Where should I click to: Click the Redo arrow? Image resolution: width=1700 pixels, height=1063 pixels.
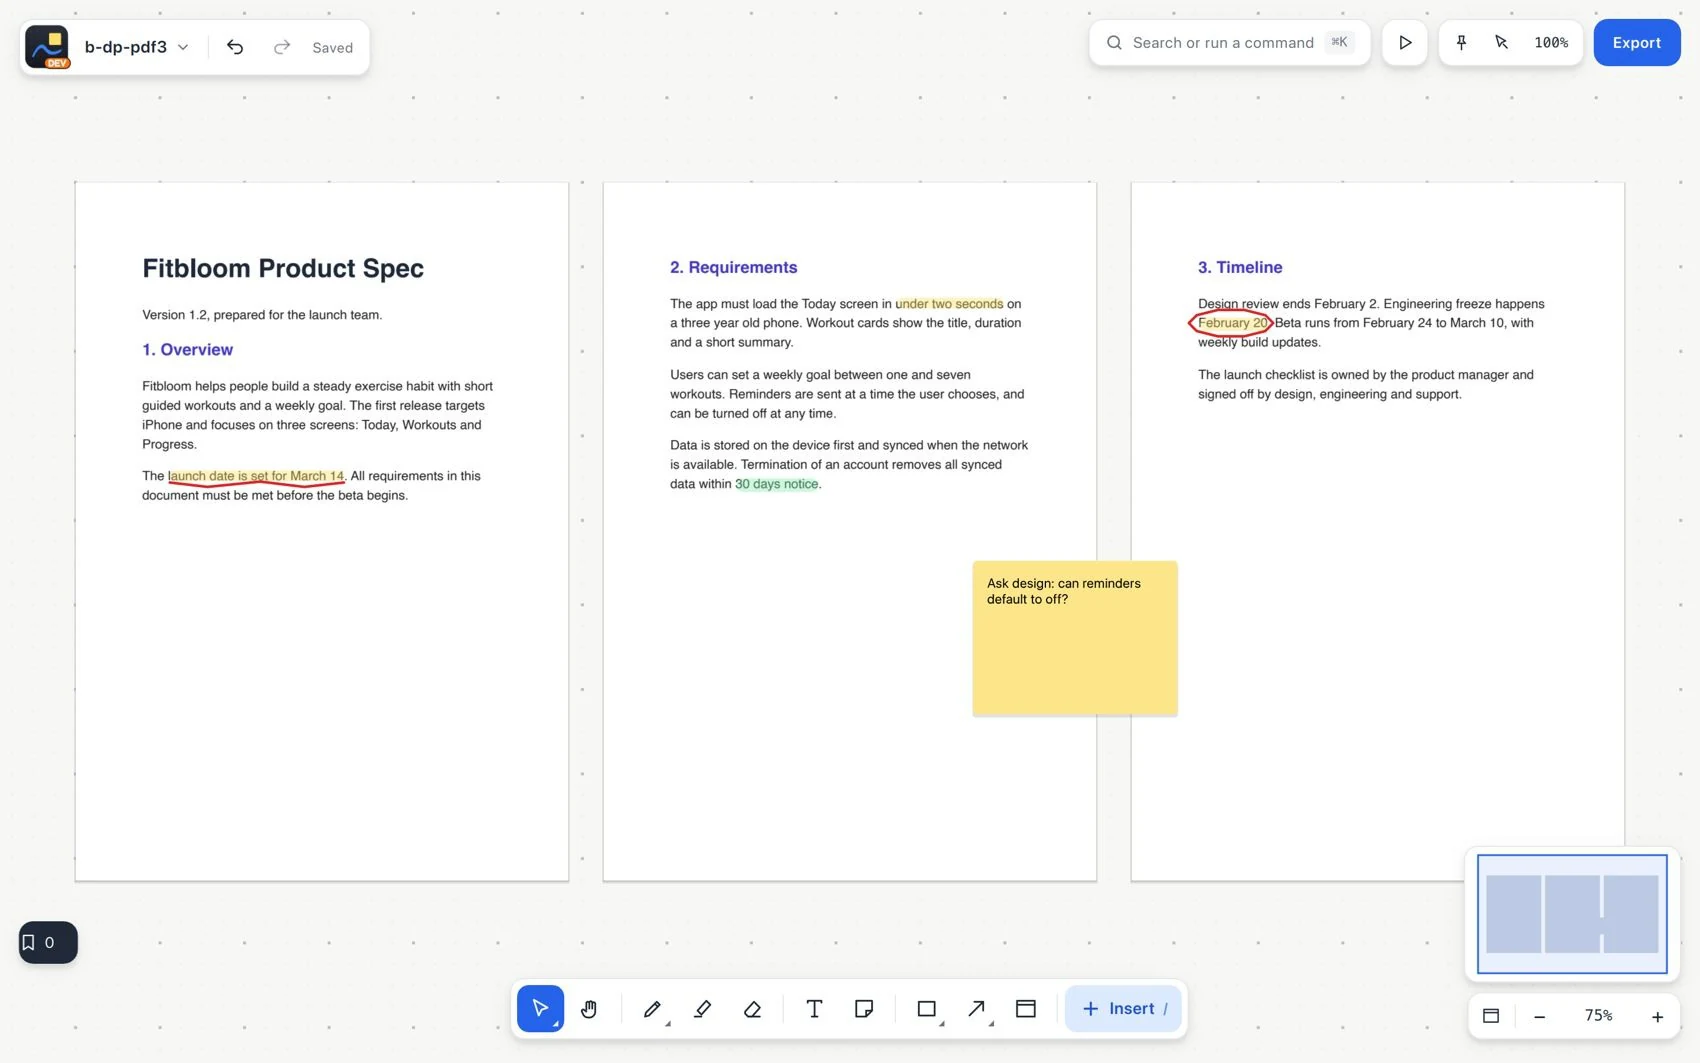coord(282,47)
